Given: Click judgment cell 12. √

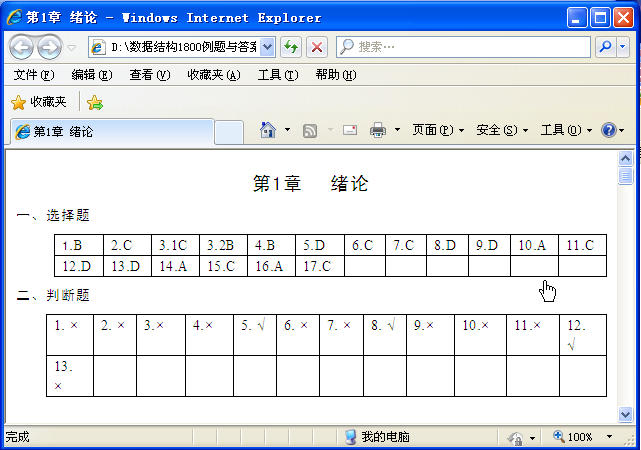Looking at the screenshot, I should [x=583, y=335].
